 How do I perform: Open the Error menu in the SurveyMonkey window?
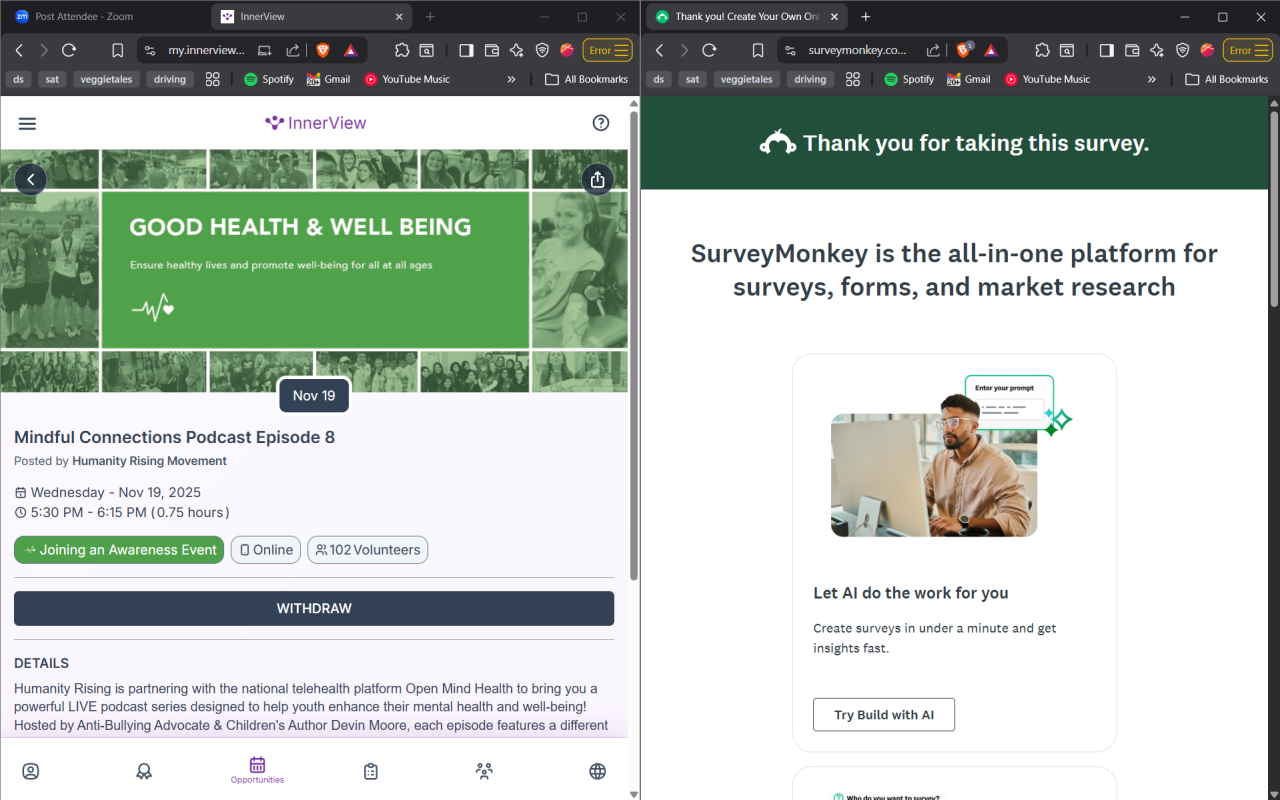click(x=1248, y=50)
